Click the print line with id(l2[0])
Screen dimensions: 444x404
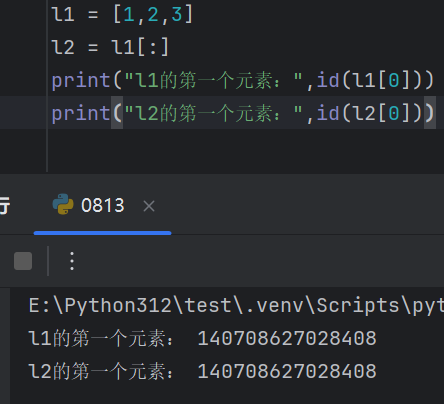[x=243, y=113]
